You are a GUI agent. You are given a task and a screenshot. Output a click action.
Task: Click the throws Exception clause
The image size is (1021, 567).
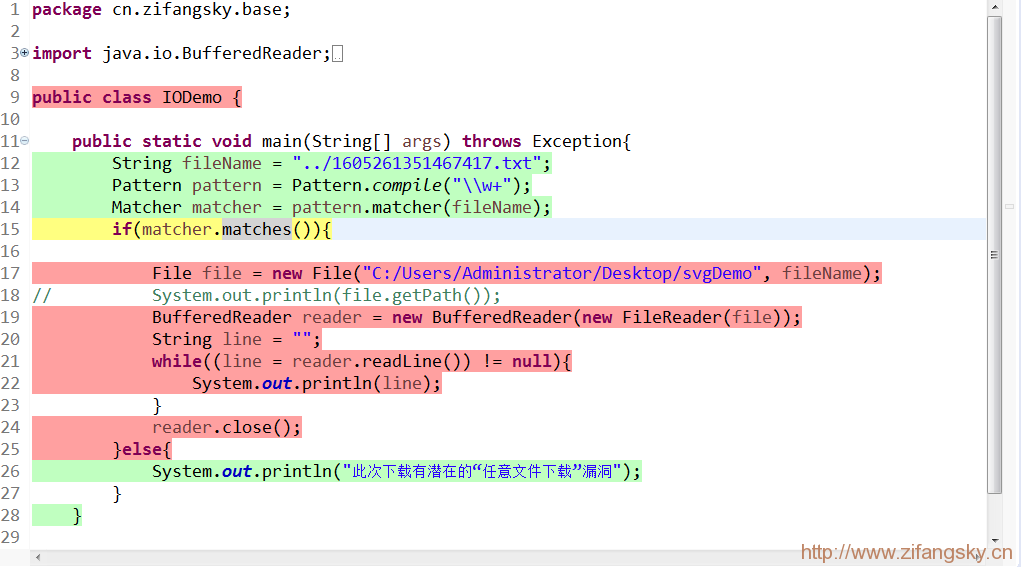[542, 141]
